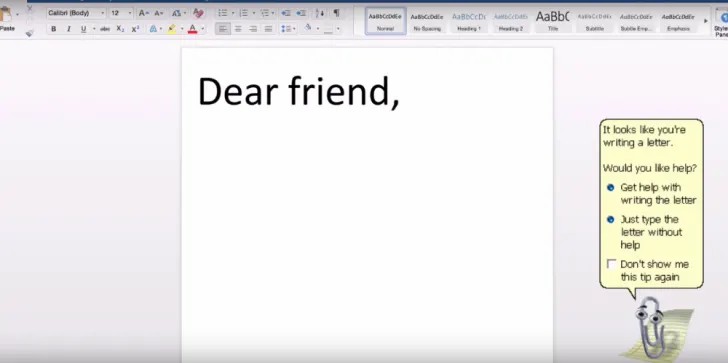Select Get help with writing the letter
728x363 pixels.
[652, 194]
